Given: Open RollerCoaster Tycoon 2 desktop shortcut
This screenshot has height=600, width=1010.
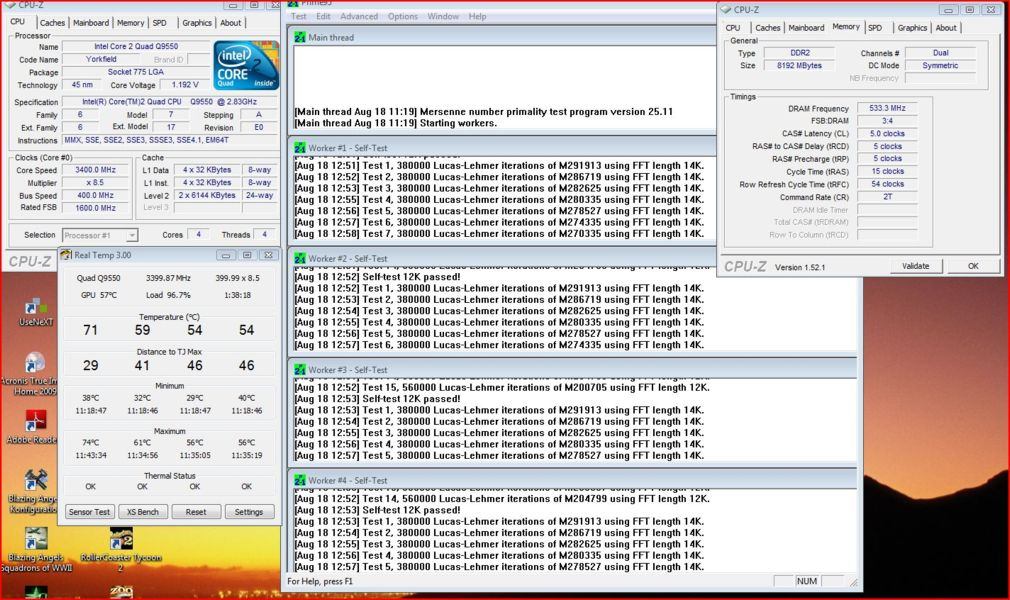Looking at the screenshot, I should click(x=121, y=550).
